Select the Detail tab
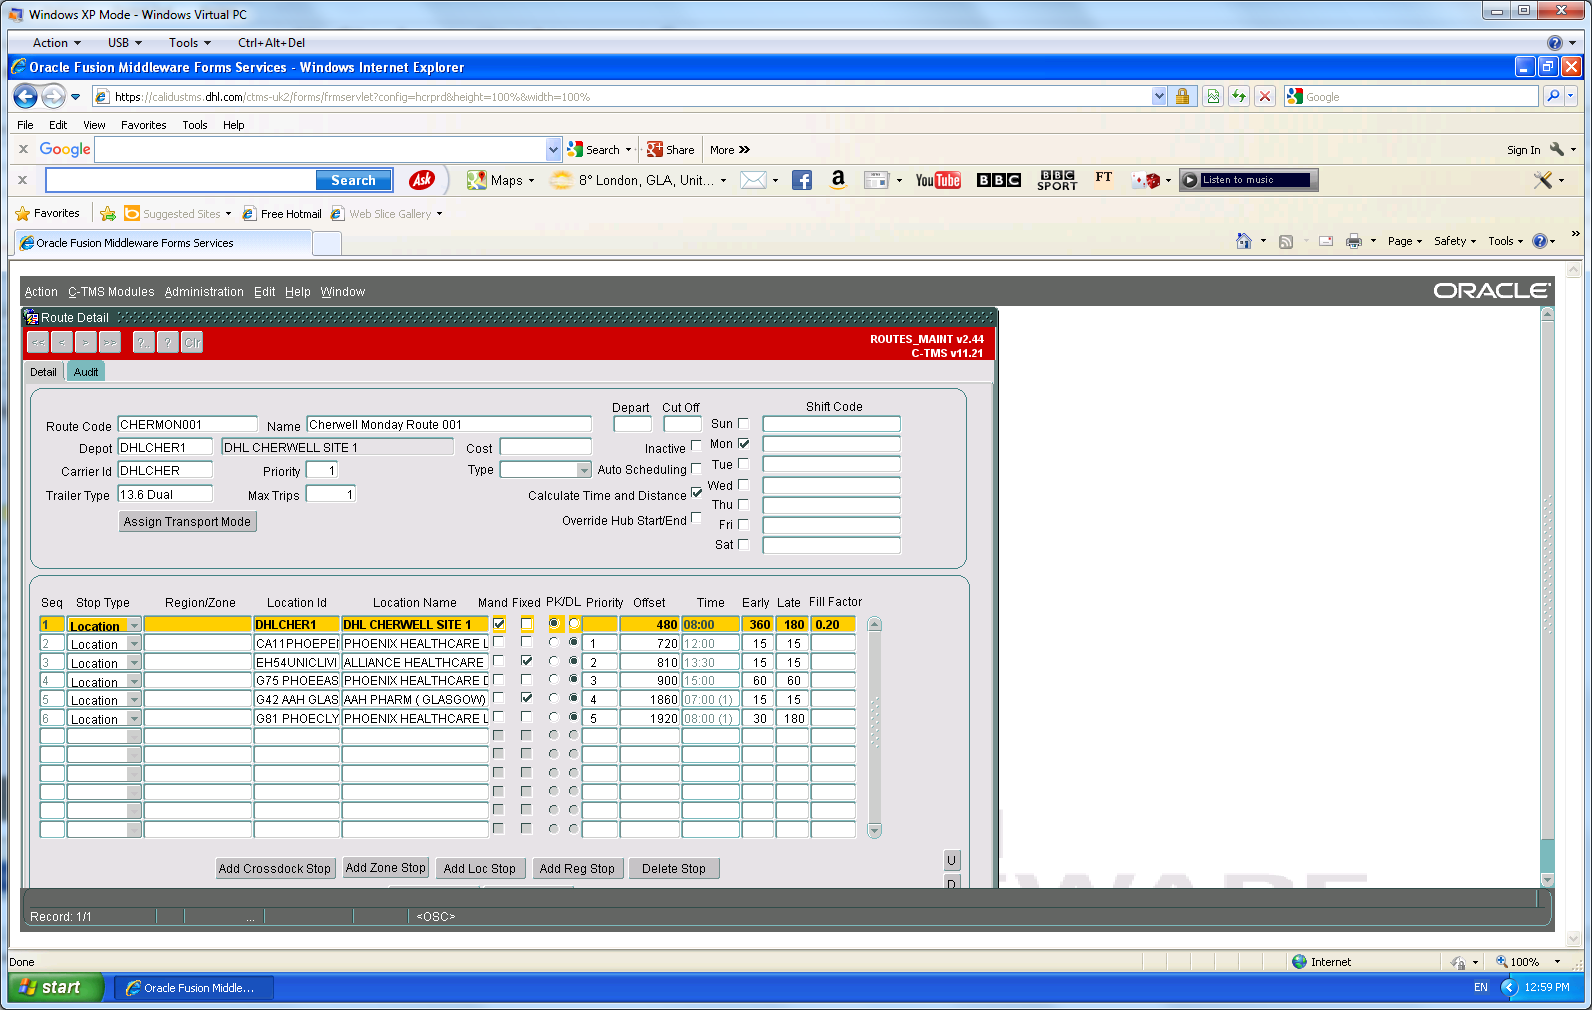 pos(43,372)
